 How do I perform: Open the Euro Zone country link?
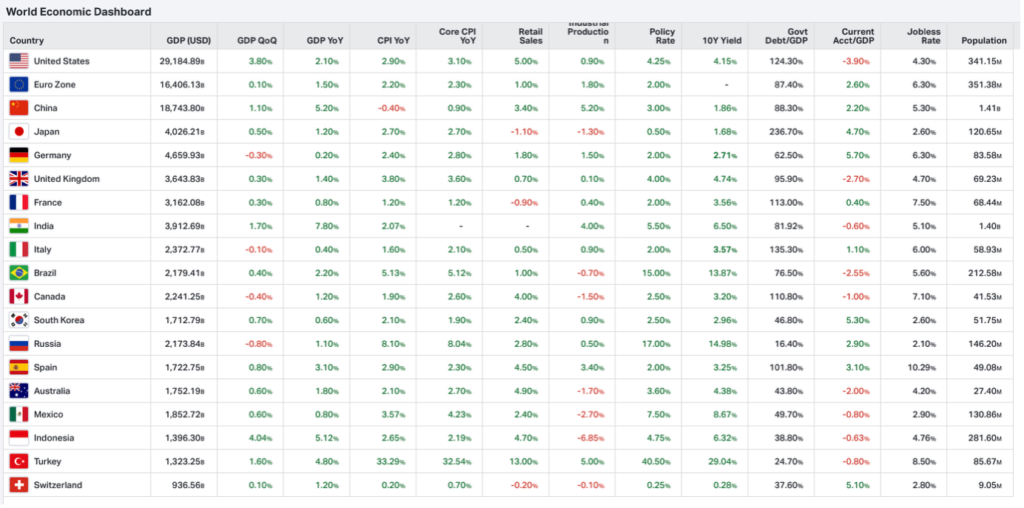coord(54,85)
